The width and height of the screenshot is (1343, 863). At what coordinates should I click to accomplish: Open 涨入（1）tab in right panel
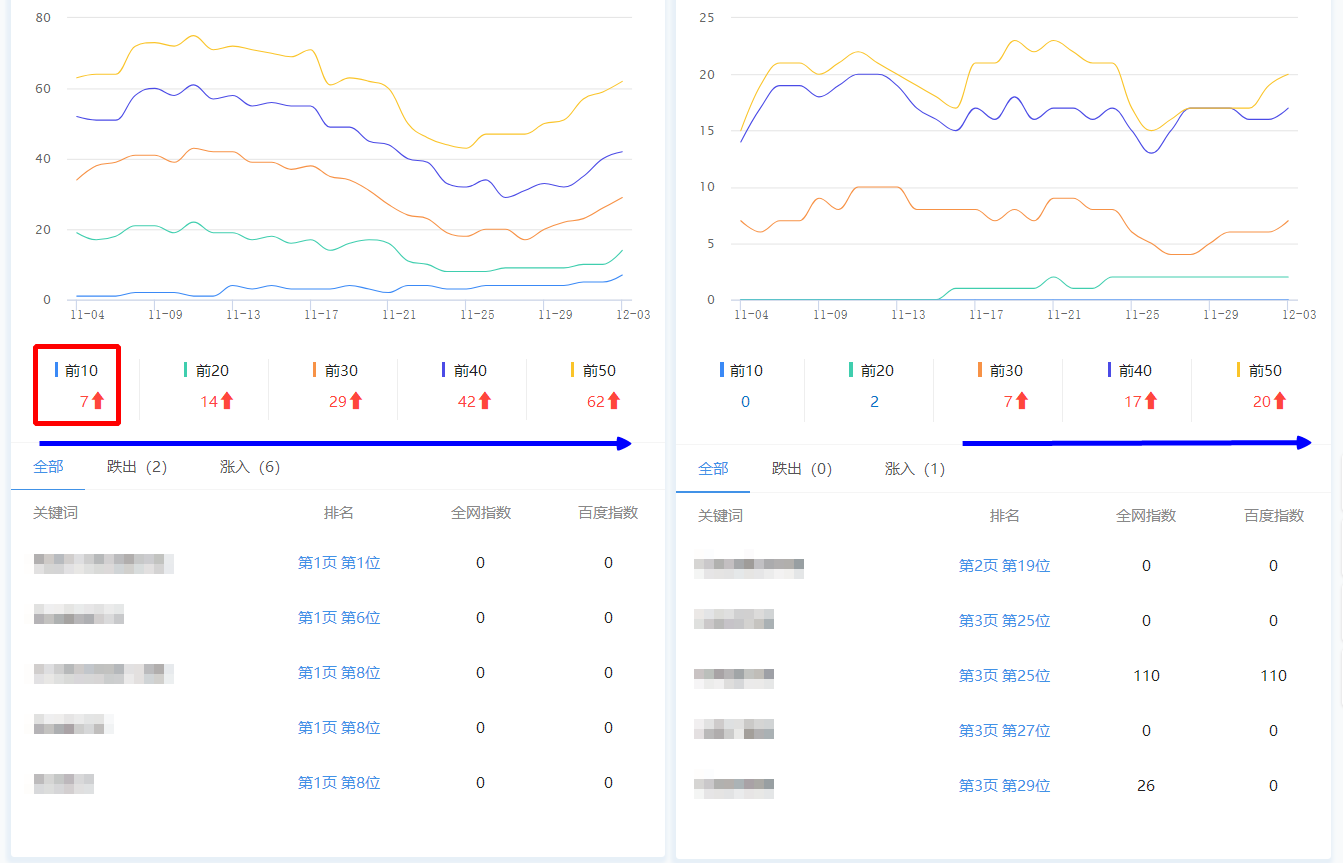pyautogui.click(x=915, y=469)
